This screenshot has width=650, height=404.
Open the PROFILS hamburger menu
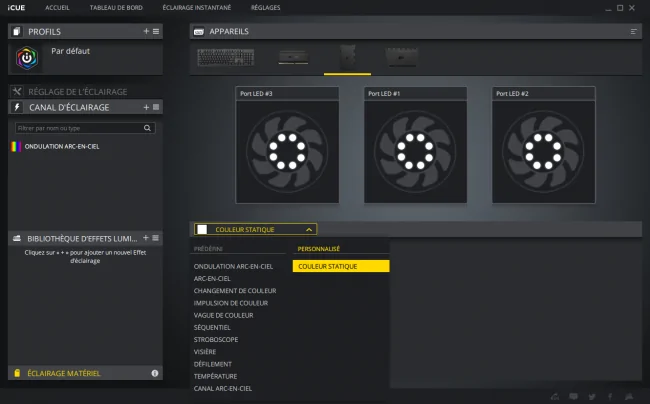[x=156, y=31]
